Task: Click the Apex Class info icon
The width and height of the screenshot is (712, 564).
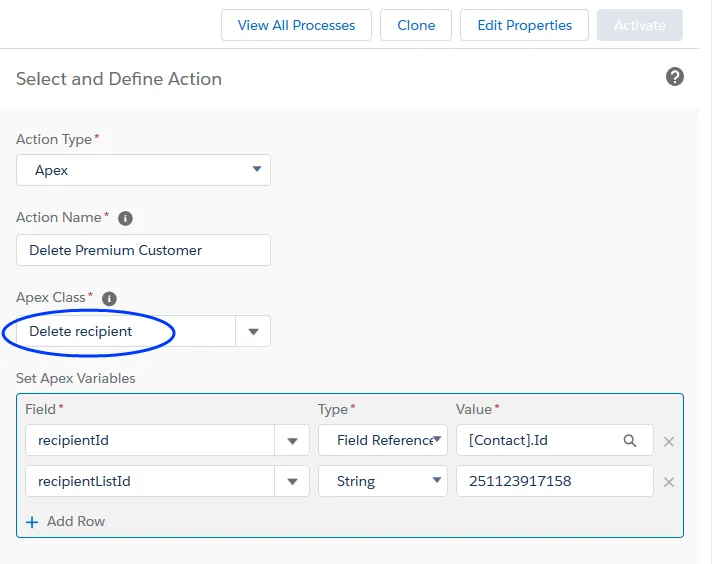Action: tap(109, 298)
